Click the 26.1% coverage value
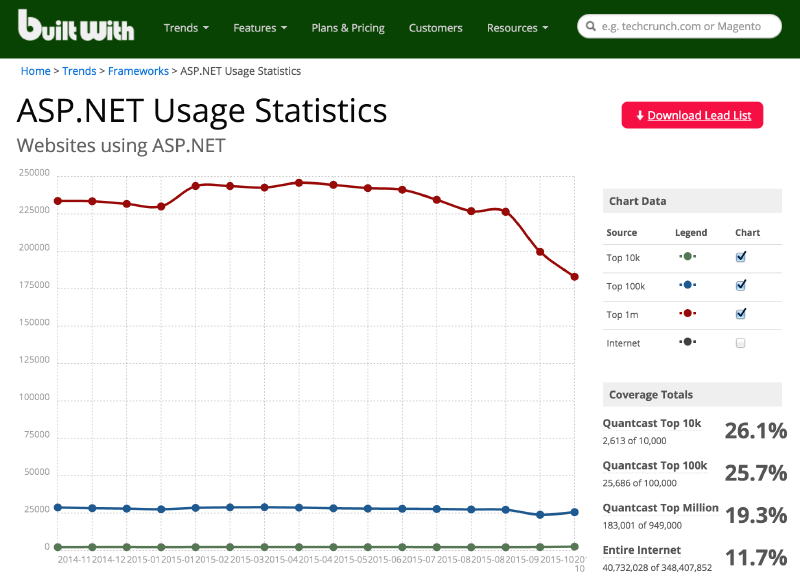800x588 pixels. [x=756, y=431]
